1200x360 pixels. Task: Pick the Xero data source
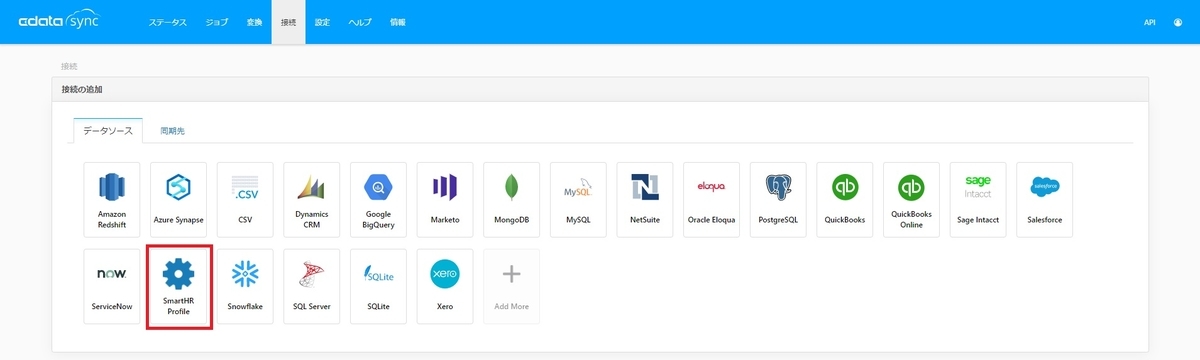coord(445,286)
